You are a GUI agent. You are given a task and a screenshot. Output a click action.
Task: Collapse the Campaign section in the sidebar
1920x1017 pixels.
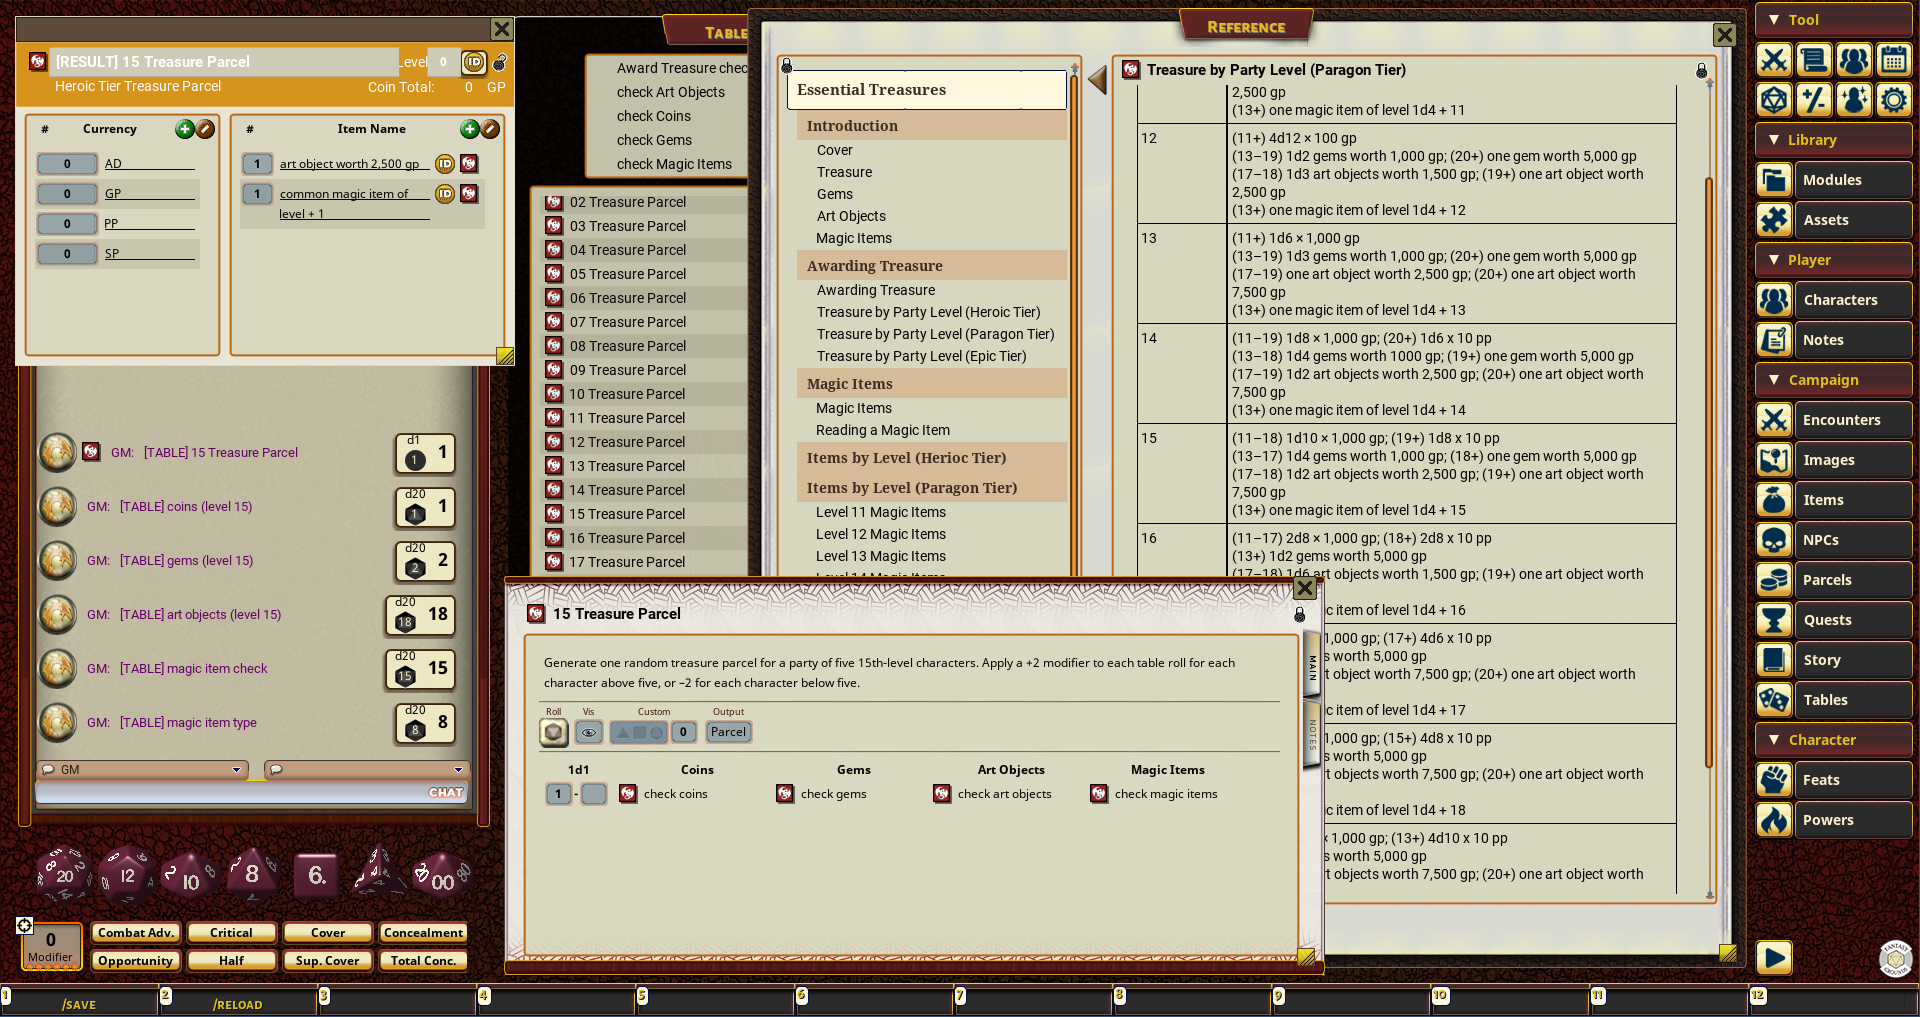click(x=1774, y=380)
